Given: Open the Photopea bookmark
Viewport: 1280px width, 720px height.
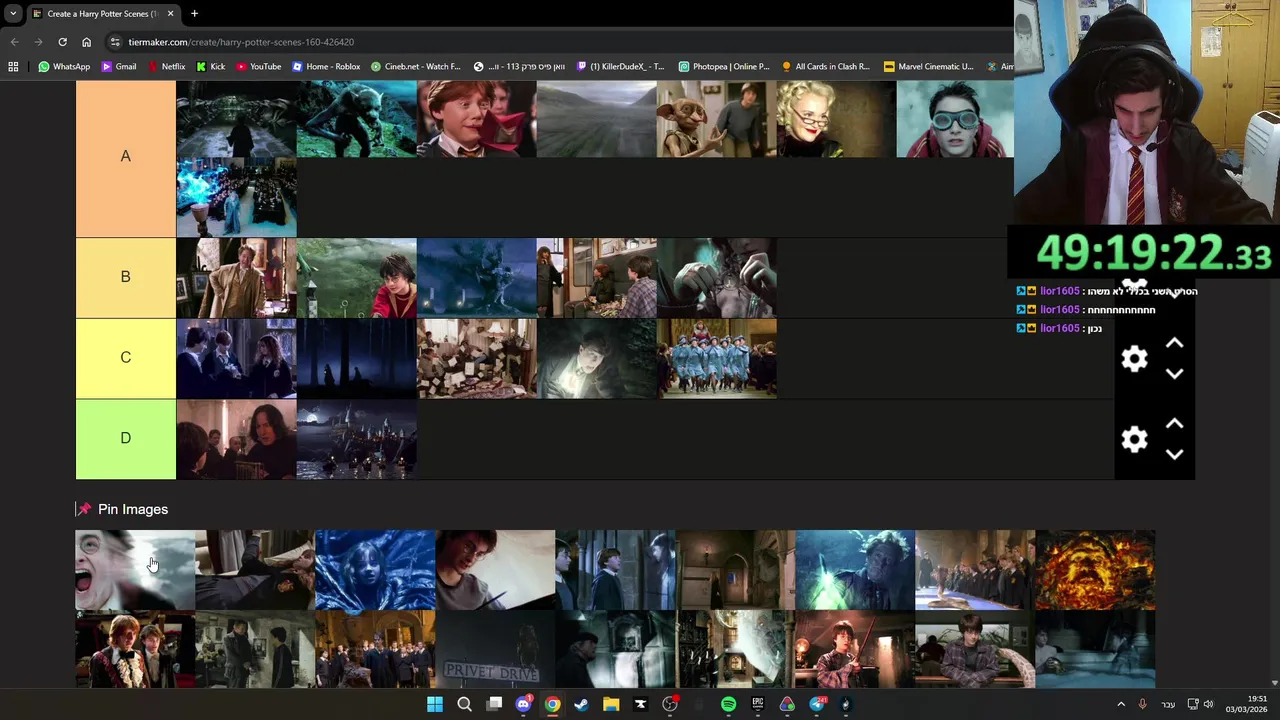Looking at the screenshot, I should point(724,67).
